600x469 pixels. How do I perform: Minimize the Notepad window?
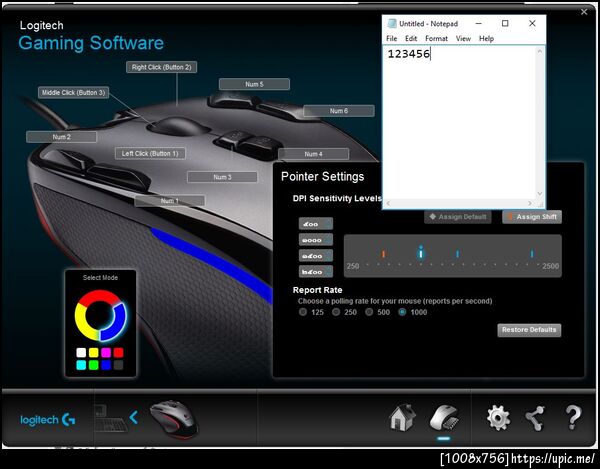point(478,23)
